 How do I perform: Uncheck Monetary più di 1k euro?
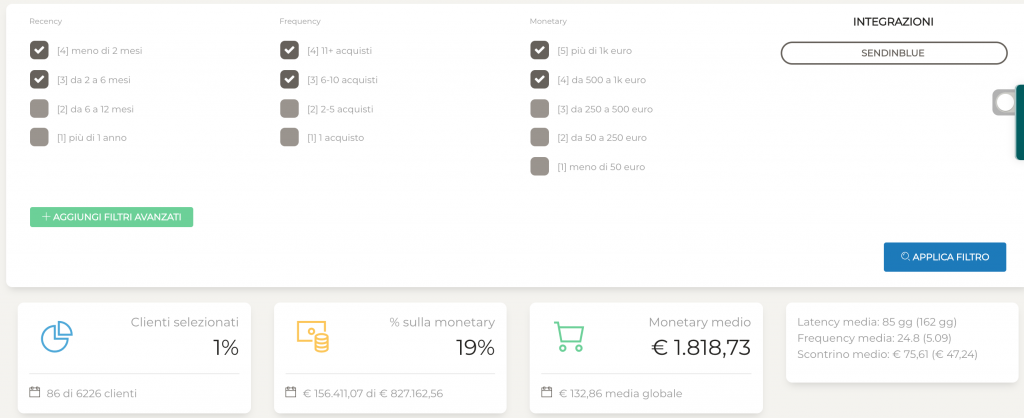(539, 50)
